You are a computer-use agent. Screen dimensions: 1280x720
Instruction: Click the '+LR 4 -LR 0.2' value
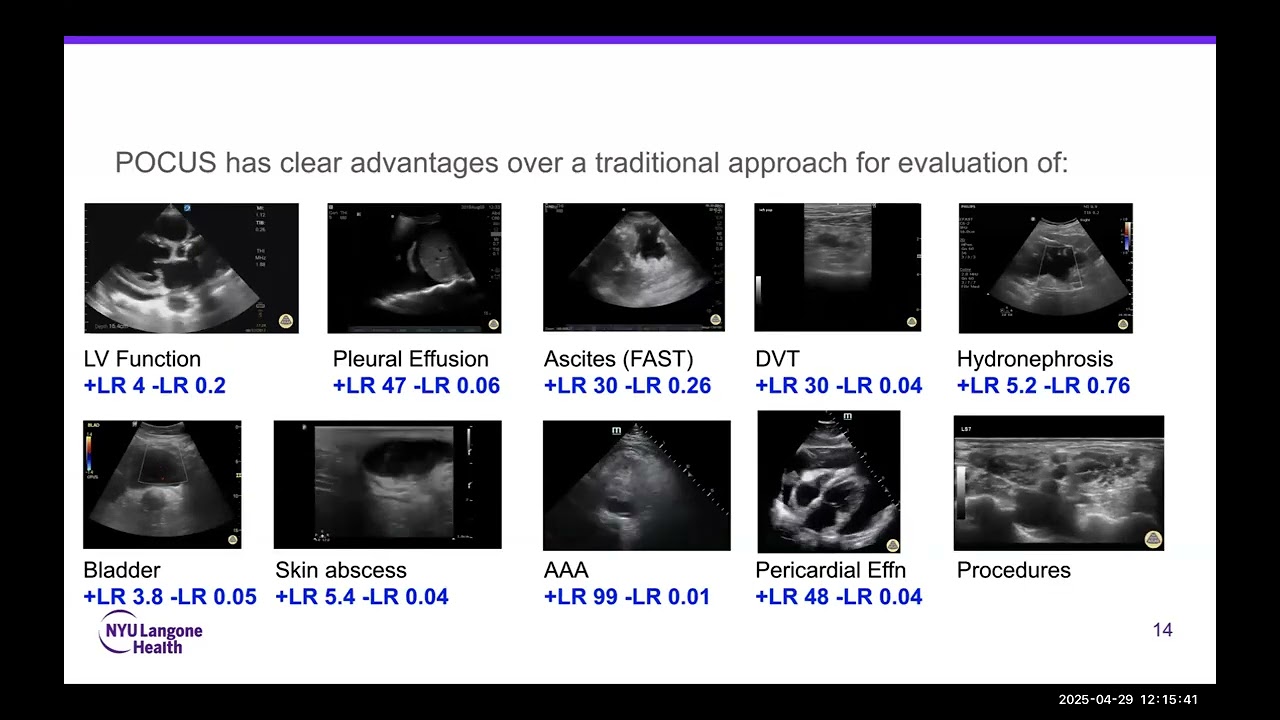[154, 386]
